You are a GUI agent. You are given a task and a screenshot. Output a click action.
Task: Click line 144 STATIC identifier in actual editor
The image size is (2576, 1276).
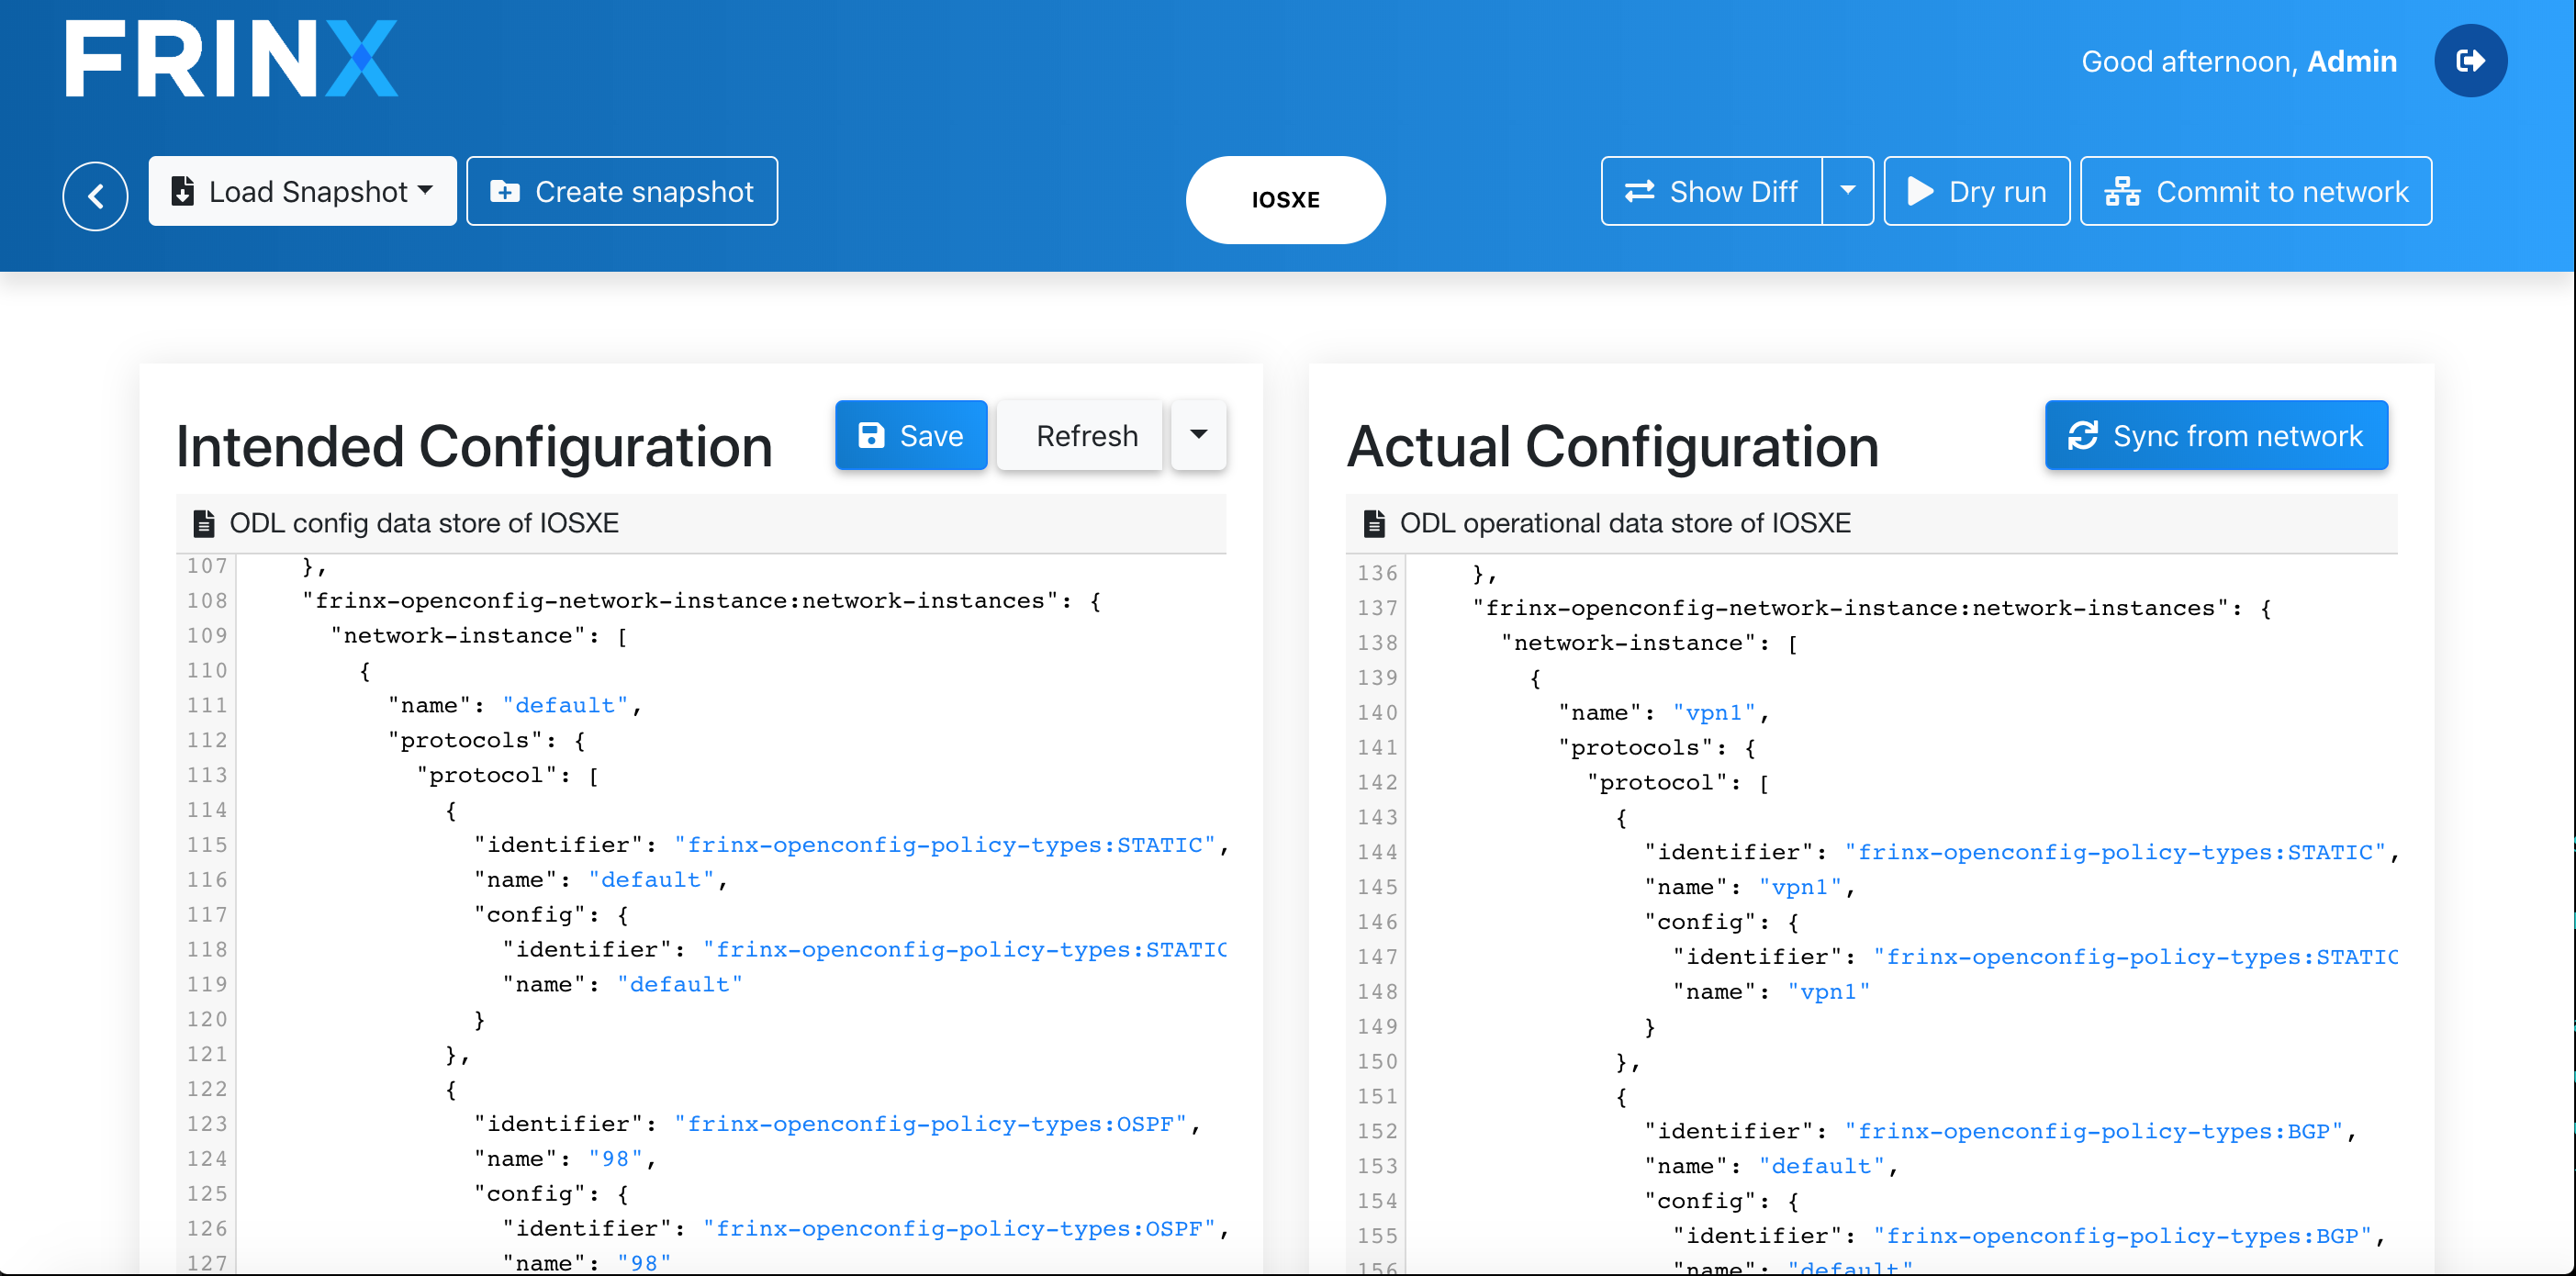pyautogui.click(x=2021, y=852)
